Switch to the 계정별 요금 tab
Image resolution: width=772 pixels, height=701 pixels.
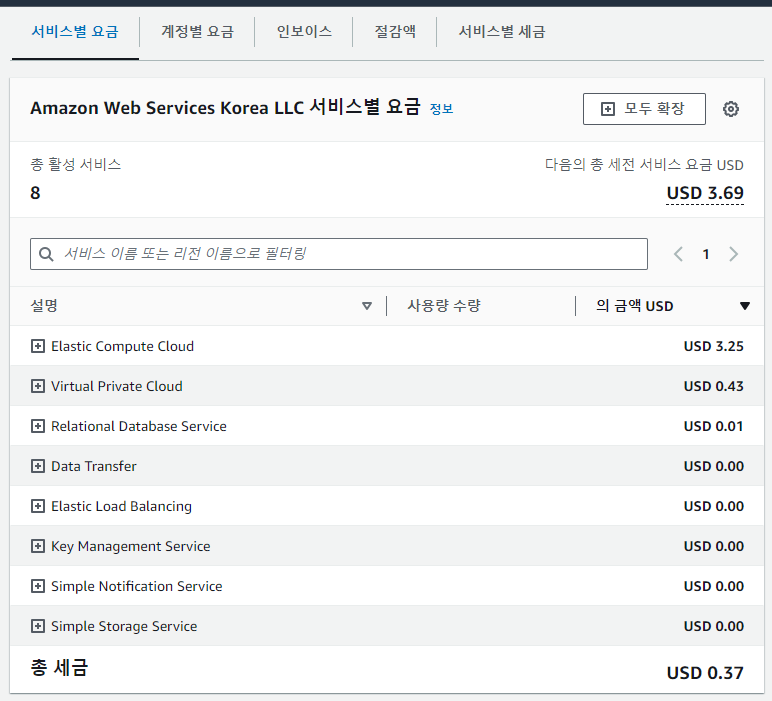point(197,32)
